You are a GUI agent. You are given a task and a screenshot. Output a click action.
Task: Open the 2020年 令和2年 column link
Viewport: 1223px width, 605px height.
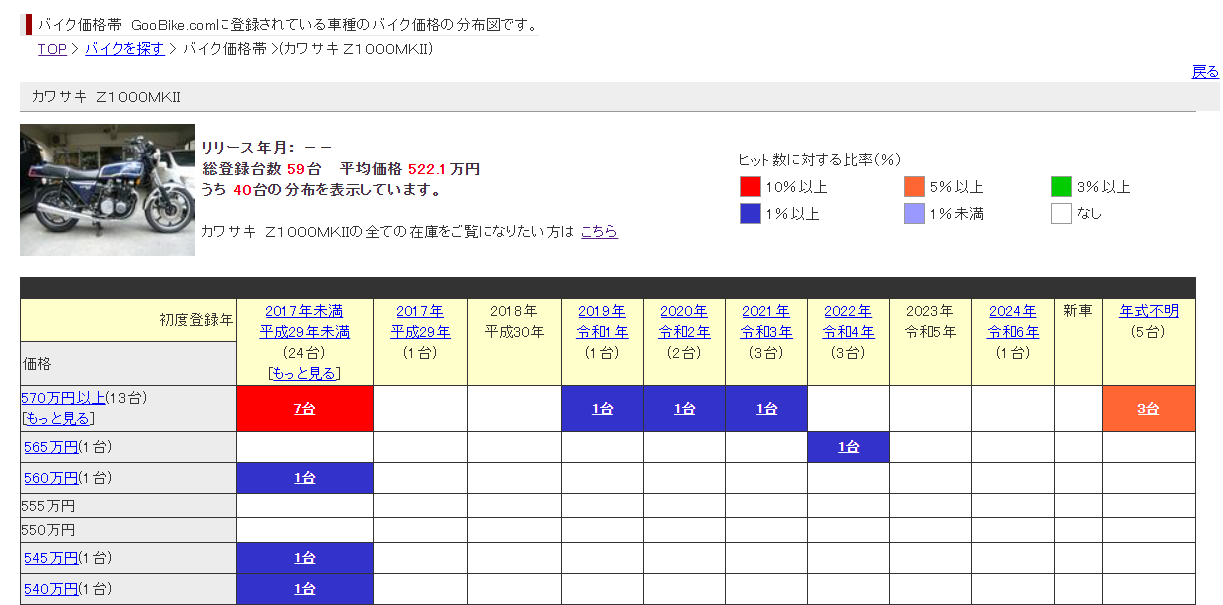click(x=684, y=321)
